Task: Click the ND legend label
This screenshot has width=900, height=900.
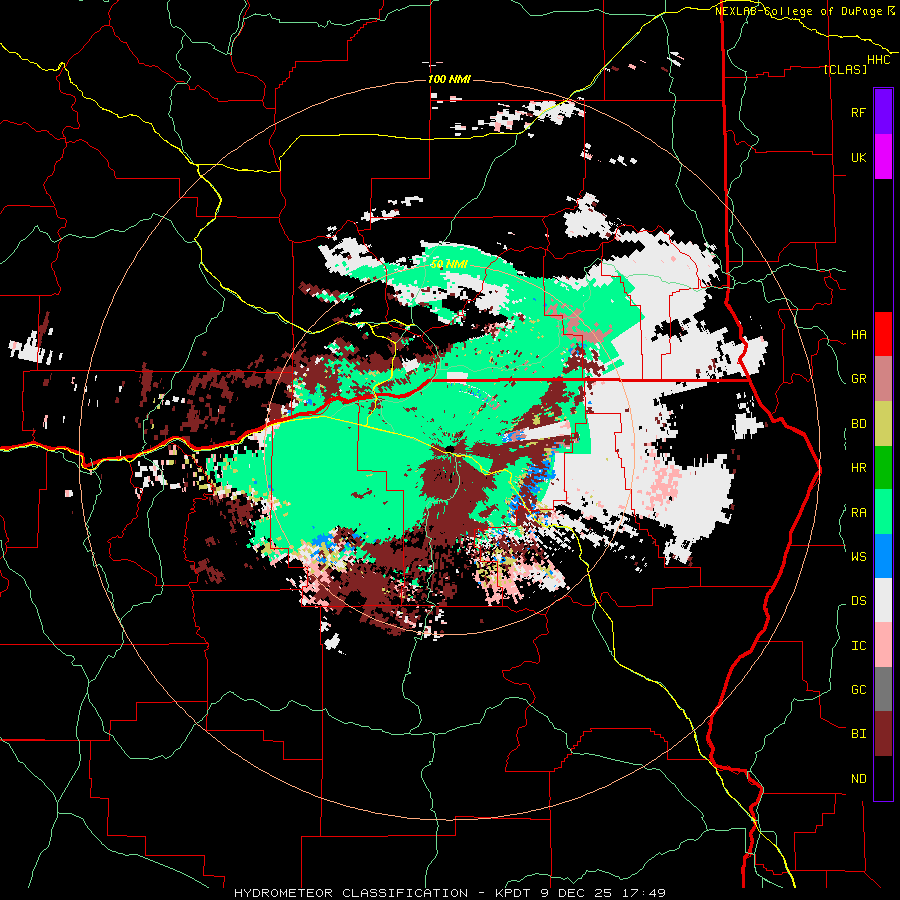Action: [858, 779]
